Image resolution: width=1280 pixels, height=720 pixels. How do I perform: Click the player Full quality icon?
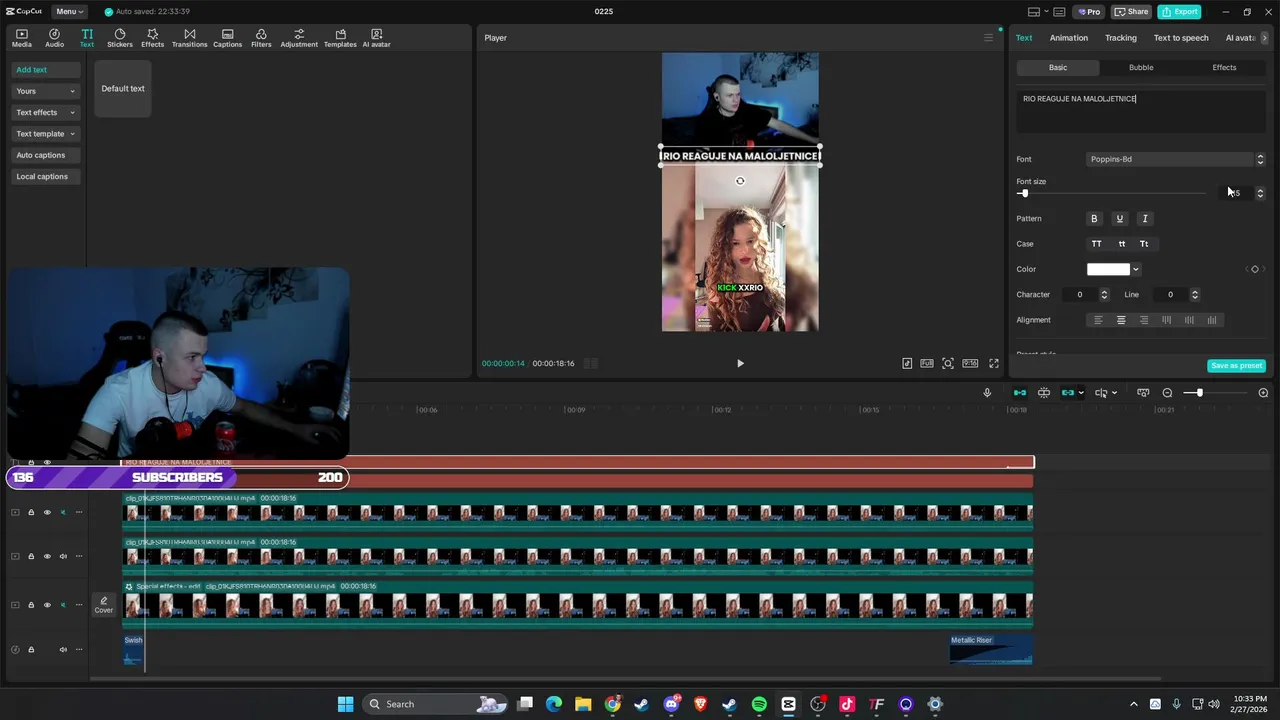927,363
